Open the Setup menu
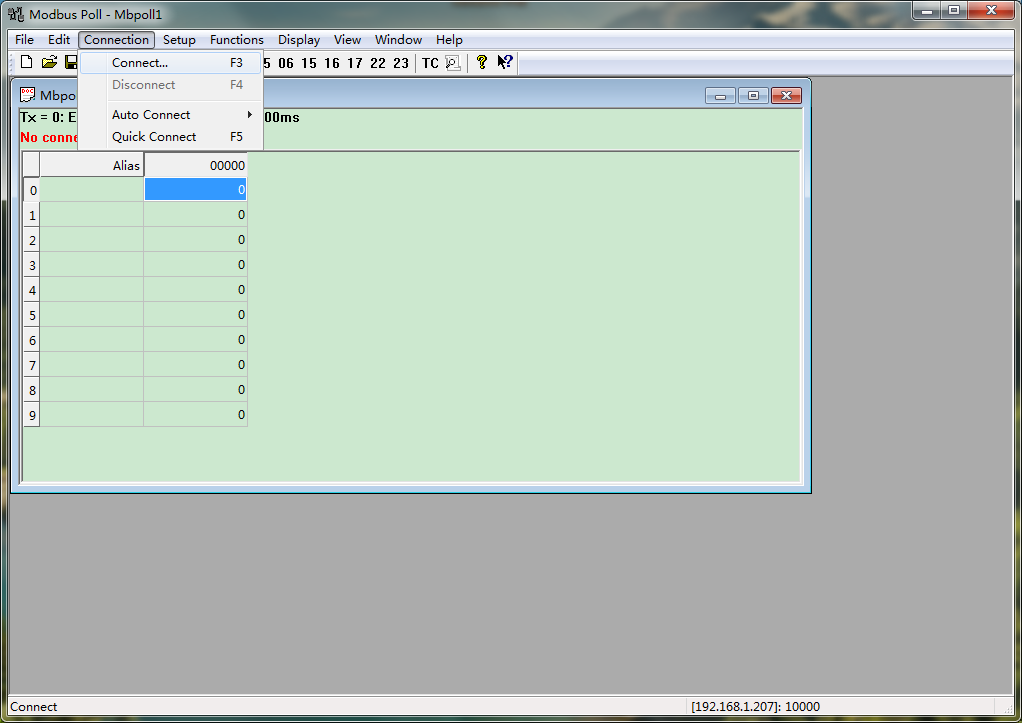Image resolution: width=1022 pixels, height=723 pixels. (179, 40)
